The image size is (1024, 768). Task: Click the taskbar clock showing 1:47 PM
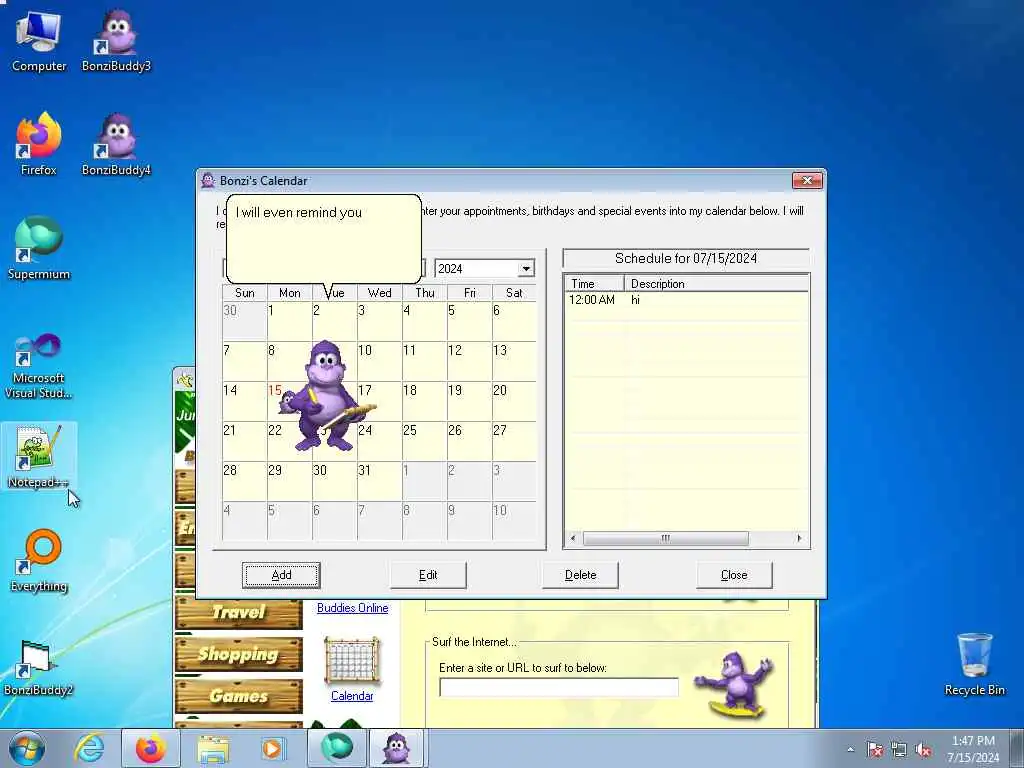(x=973, y=748)
